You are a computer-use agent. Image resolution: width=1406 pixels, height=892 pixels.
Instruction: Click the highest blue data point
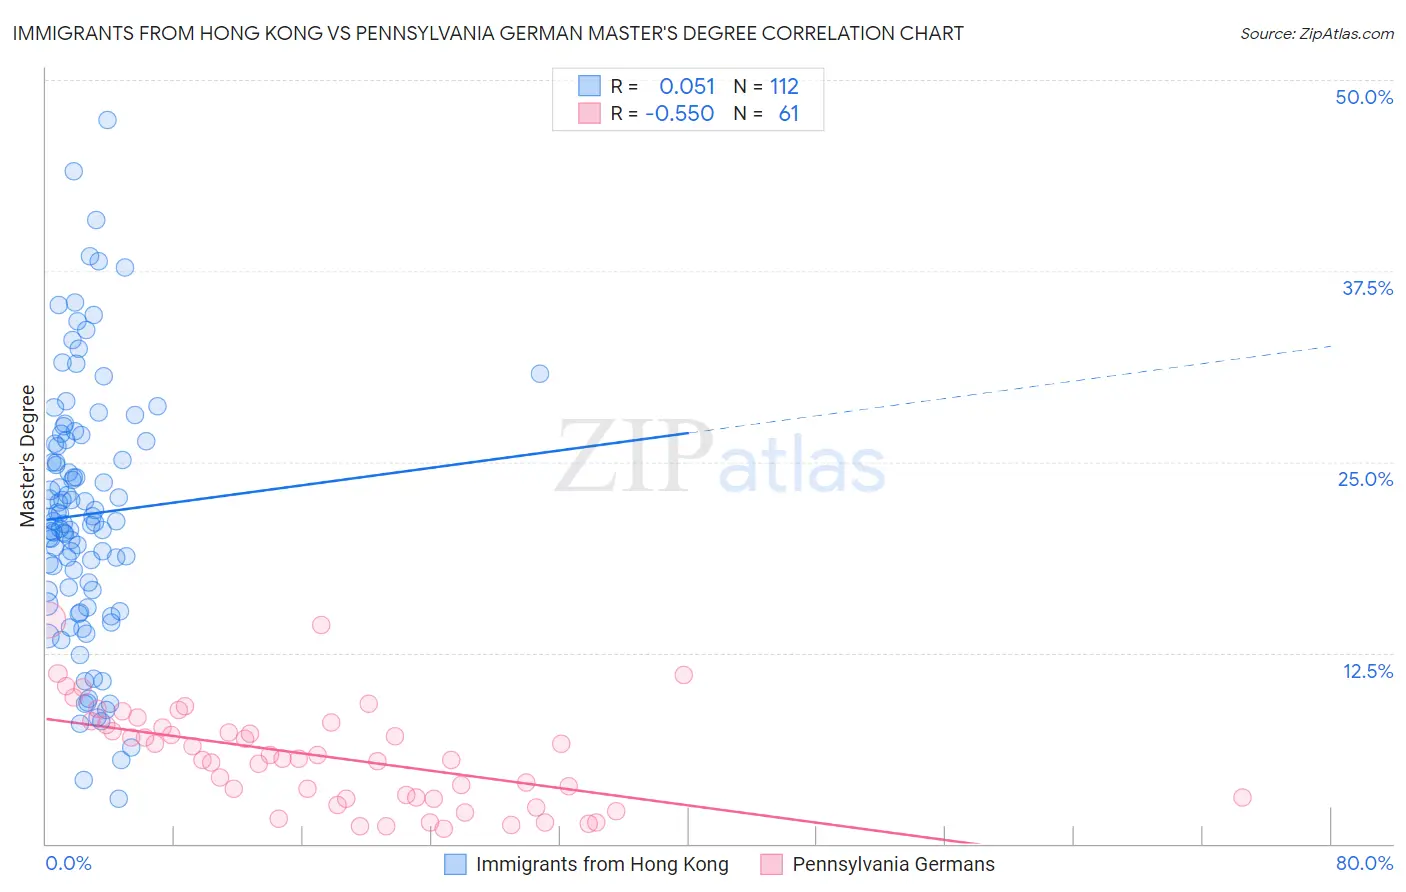107,120
